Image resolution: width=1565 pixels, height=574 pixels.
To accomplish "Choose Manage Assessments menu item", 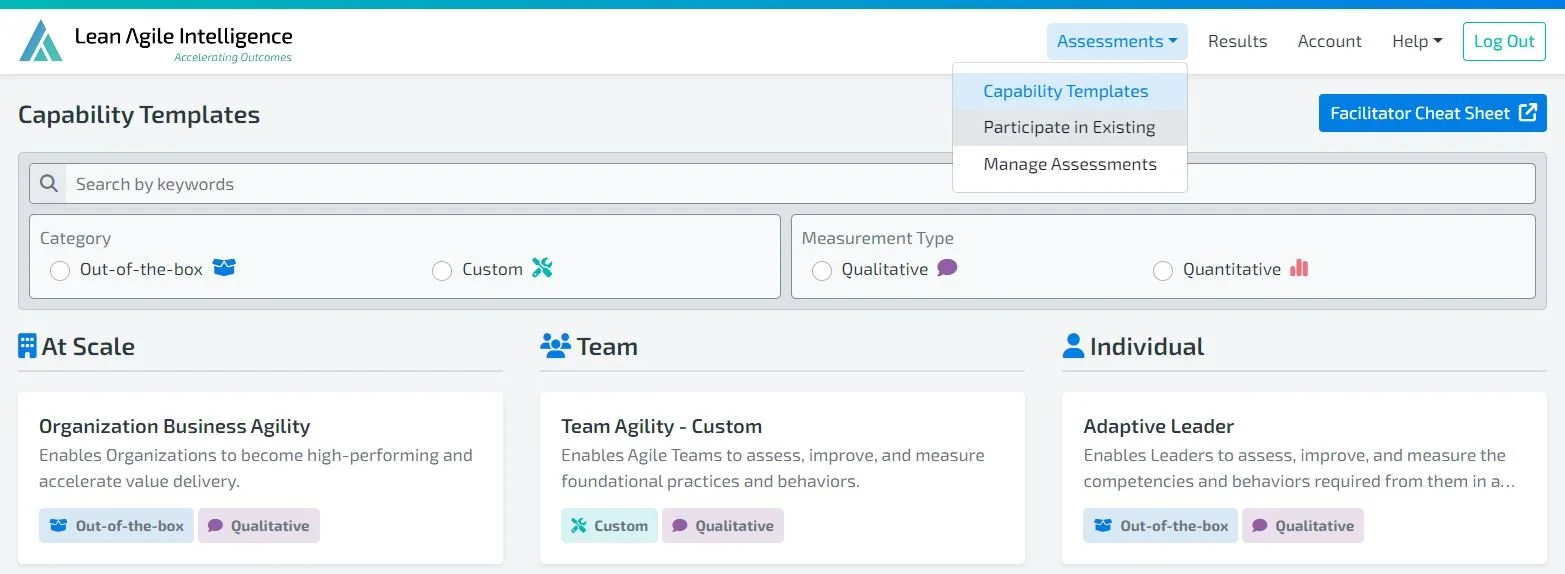I will point(1070,164).
